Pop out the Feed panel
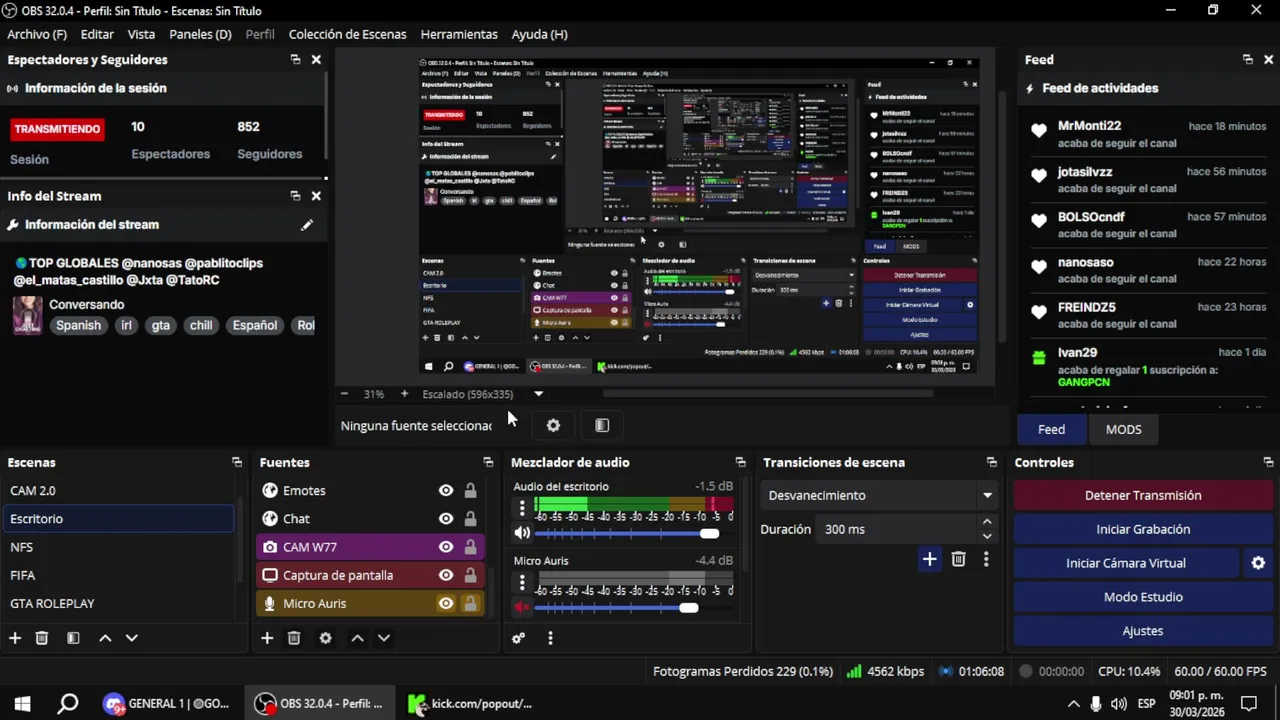The height and width of the screenshot is (720, 1280). pos(1247,59)
